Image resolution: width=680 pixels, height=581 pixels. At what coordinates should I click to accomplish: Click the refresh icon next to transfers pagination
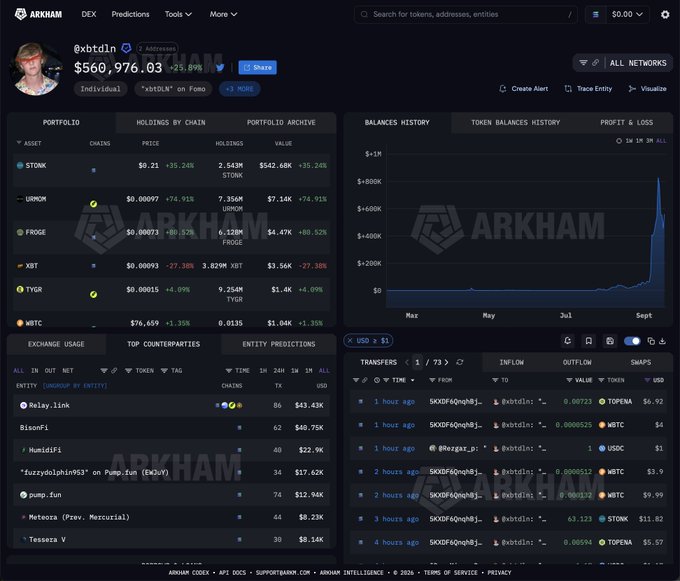click(x=460, y=362)
